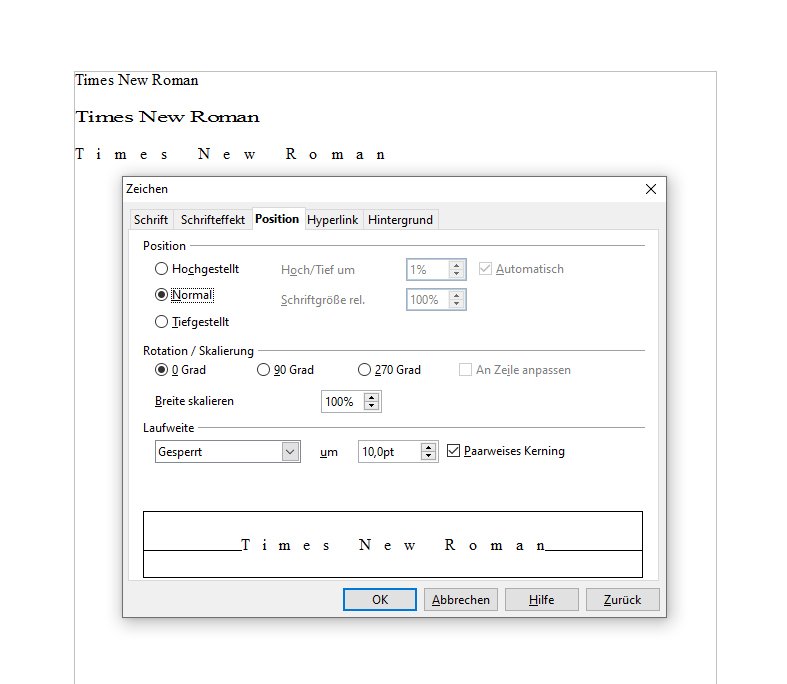787x684 pixels.
Task: Open the Hyperlink tab
Action: coord(332,220)
